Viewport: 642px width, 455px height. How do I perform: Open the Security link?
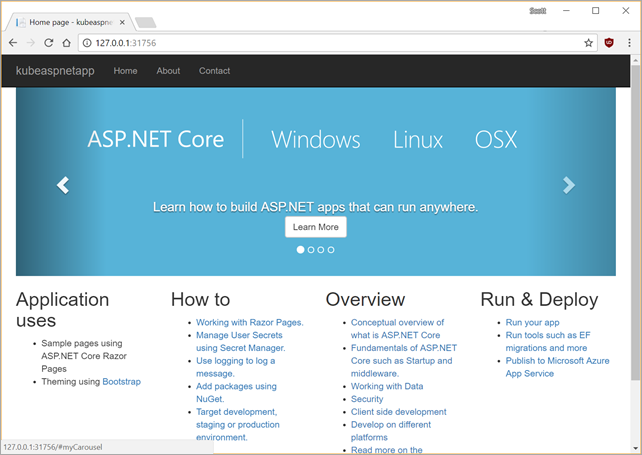[367, 399]
